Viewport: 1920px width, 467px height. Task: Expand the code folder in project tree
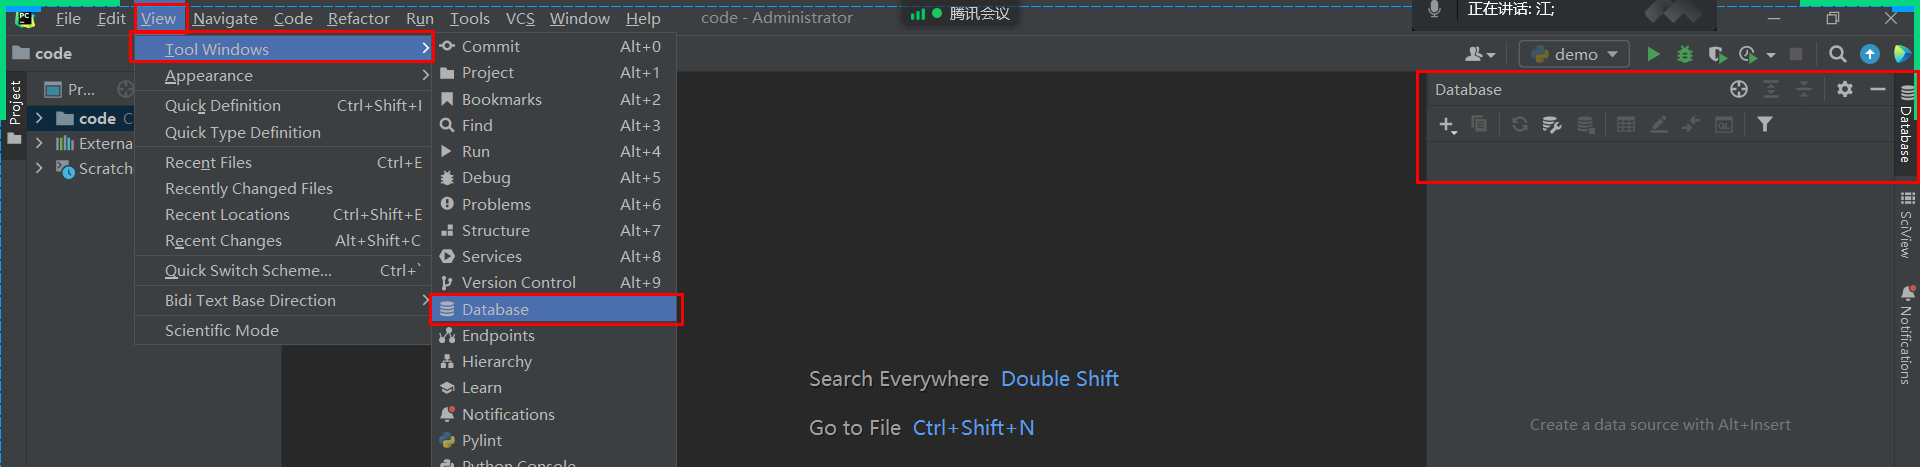(39, 118)
